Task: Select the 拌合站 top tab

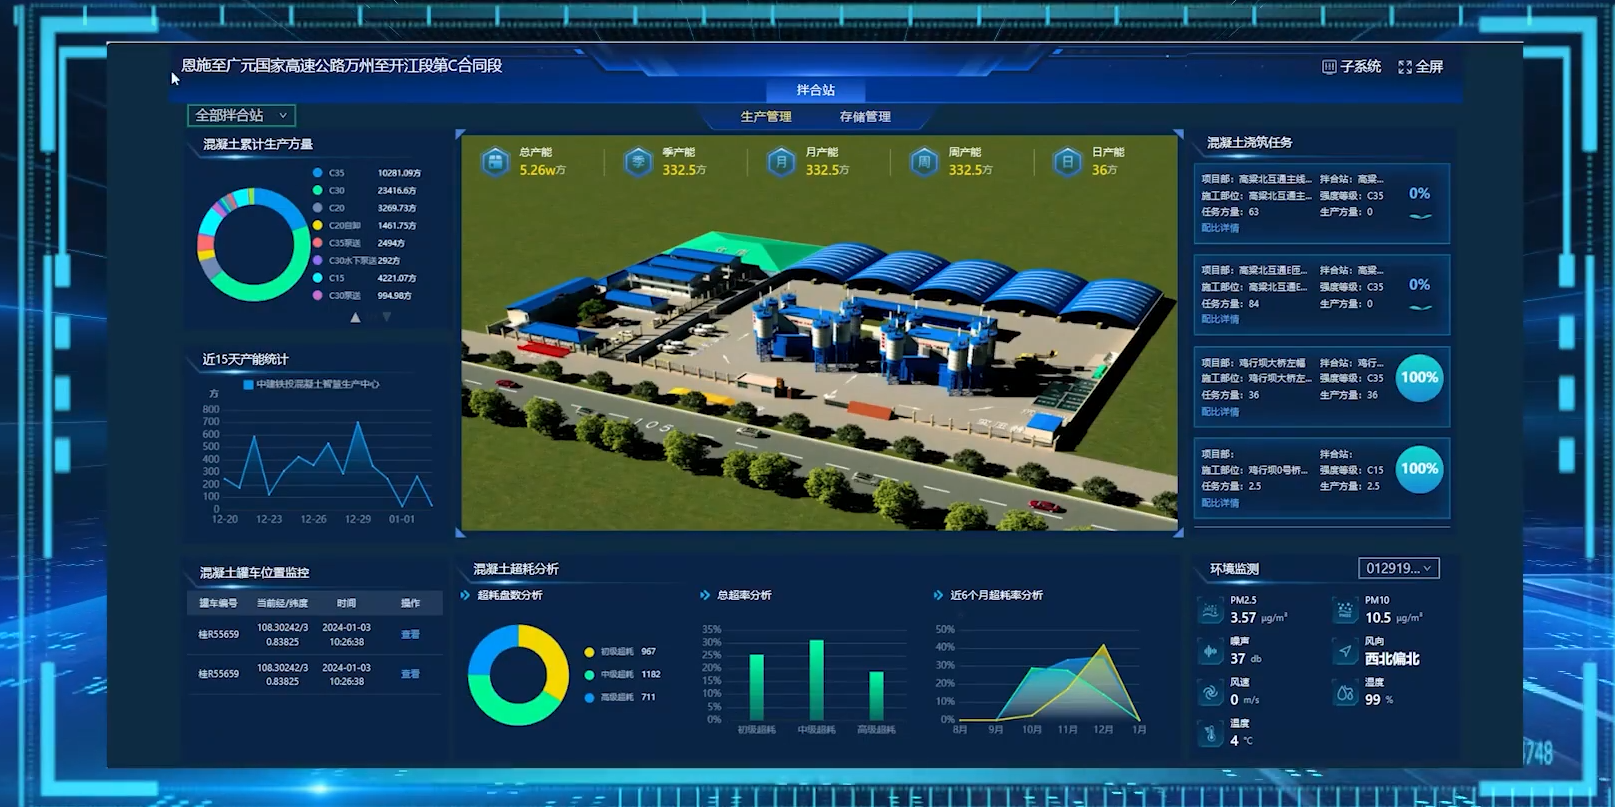Action: coord(815,90)
